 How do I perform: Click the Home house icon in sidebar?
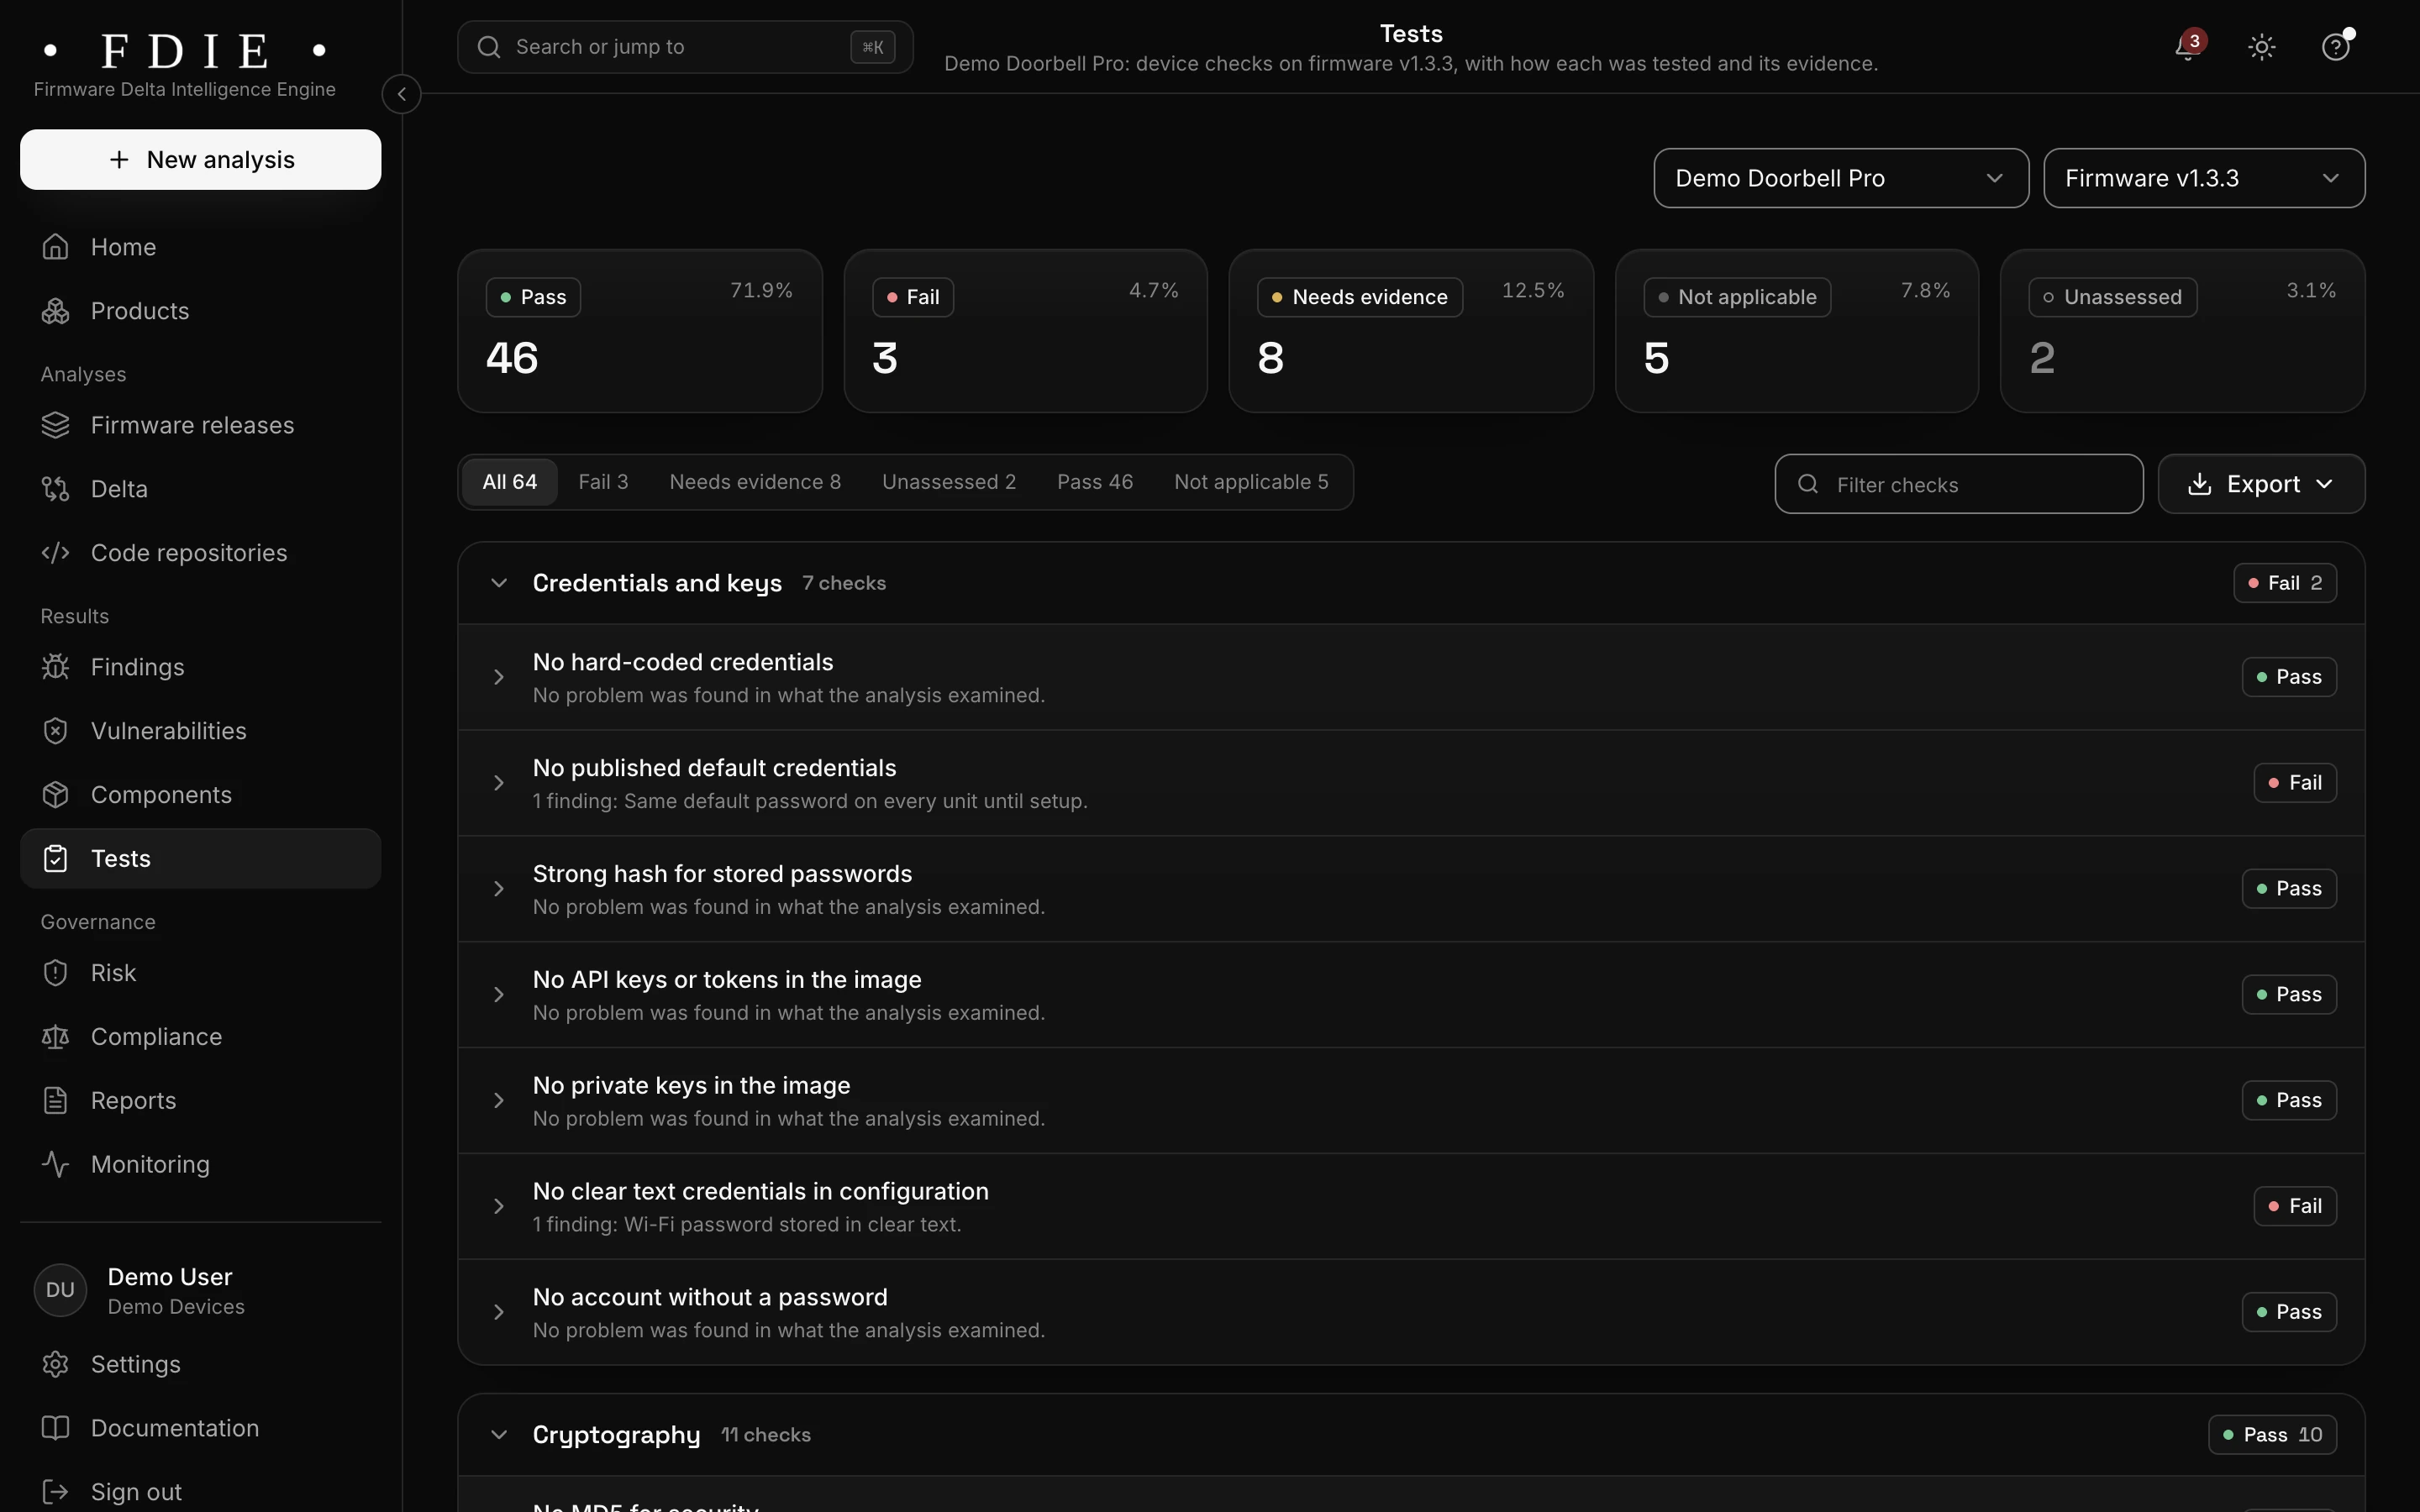tap(55, 247)
